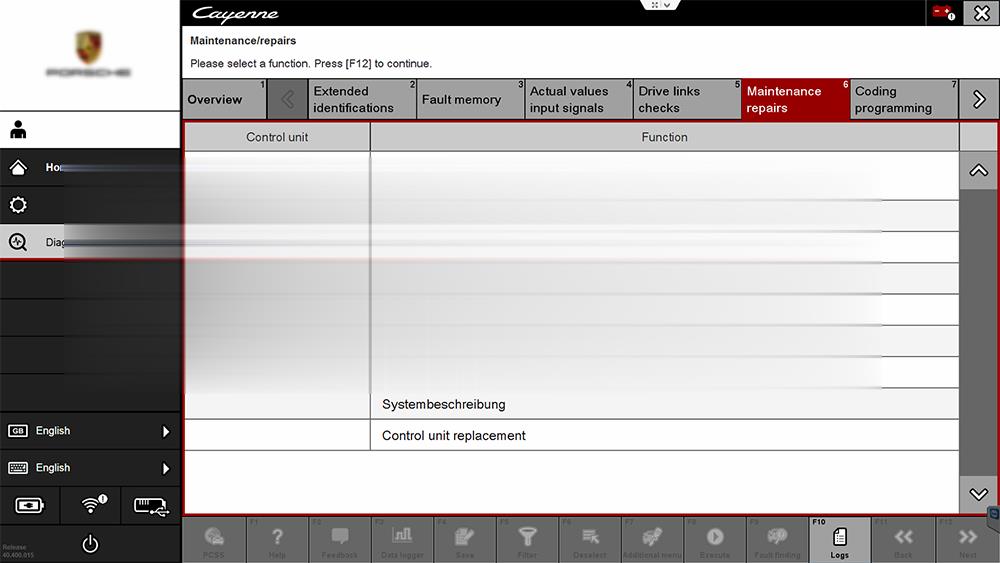Open the red battery warning icon in the title bar
1000x563 pixels.
(943, 13)
